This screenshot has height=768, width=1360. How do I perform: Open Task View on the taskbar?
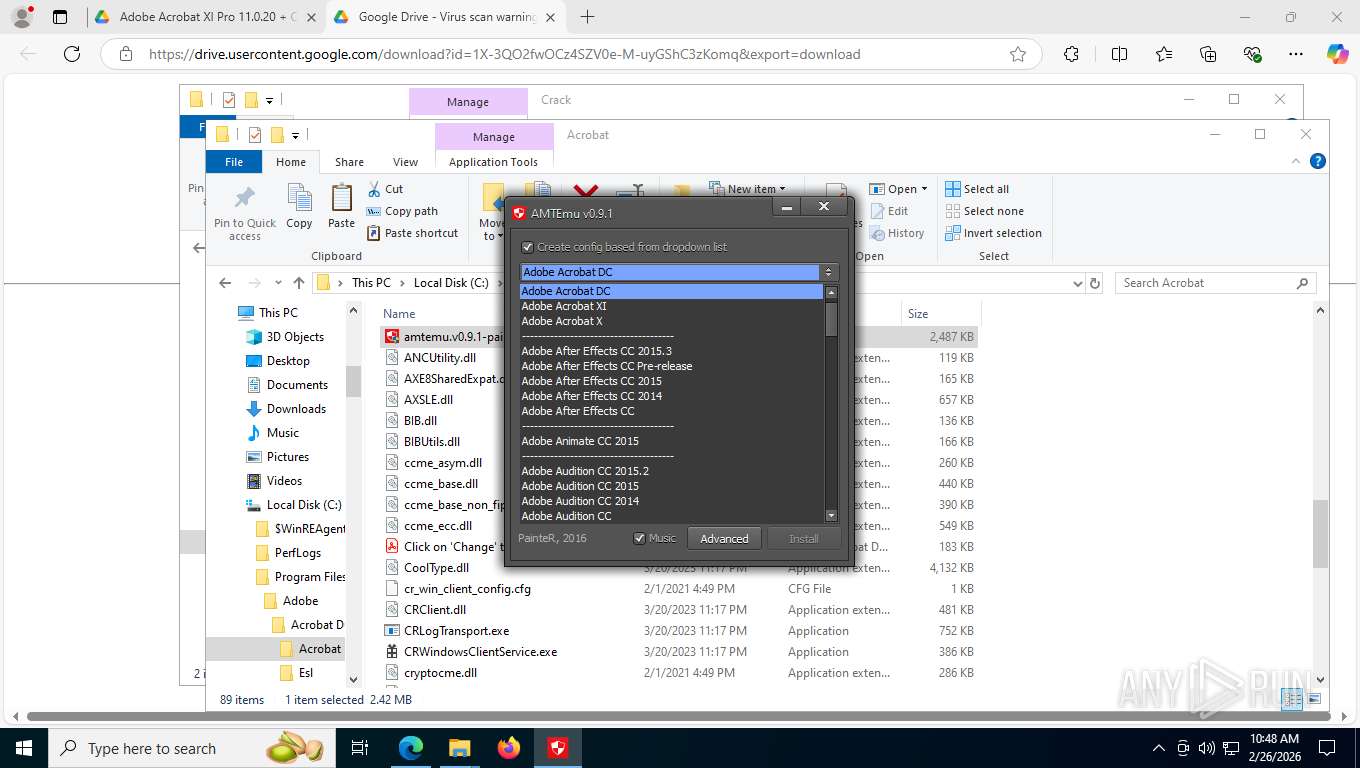tap(360, 748)
